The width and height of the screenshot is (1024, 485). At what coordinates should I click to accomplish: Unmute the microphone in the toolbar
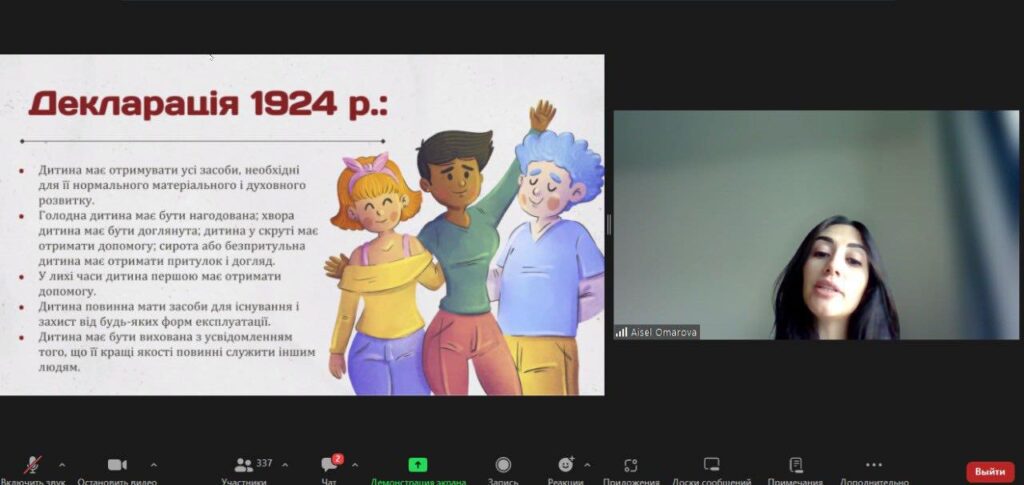coord(33,465)
